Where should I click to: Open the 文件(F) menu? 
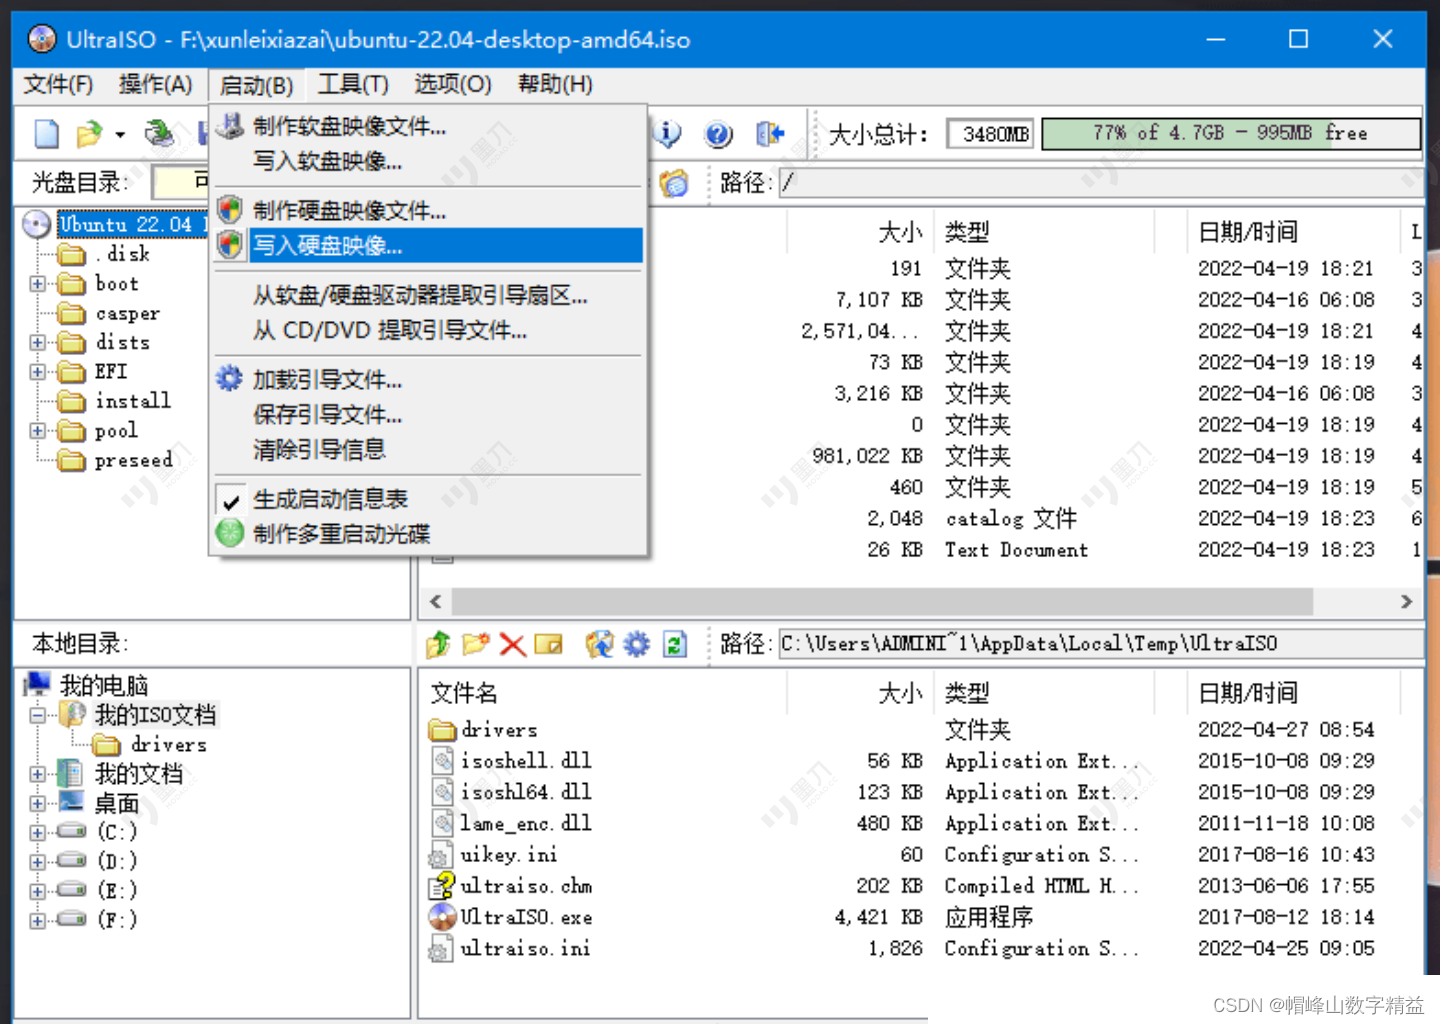[58, 84]
